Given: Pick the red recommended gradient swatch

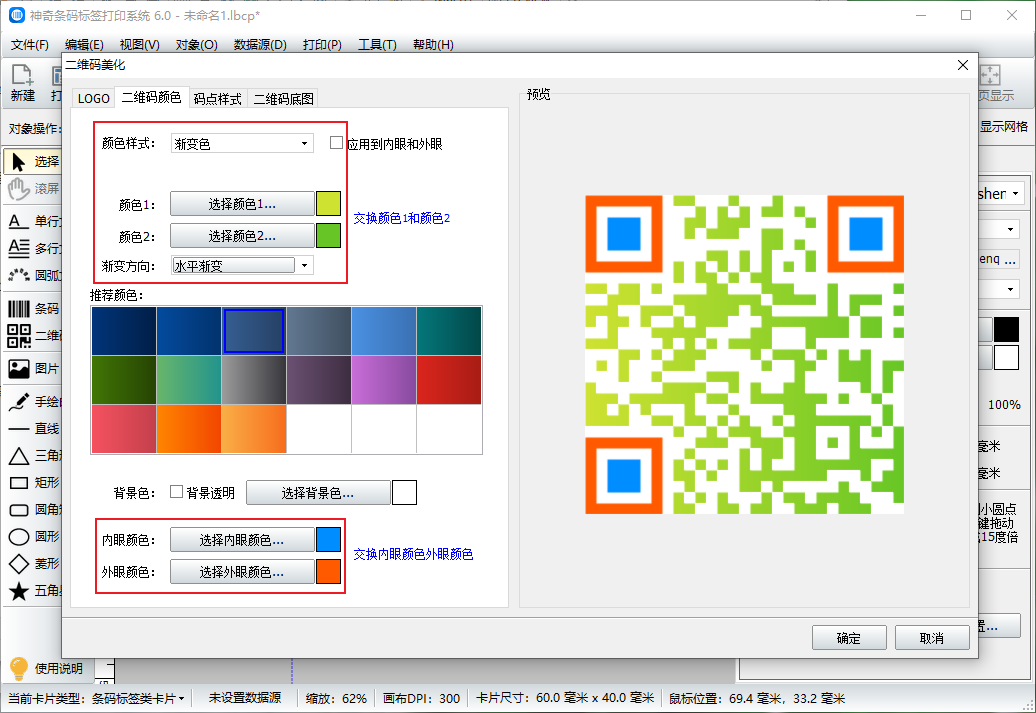Looking at the screenshot, I should click(x=449, y=380).
